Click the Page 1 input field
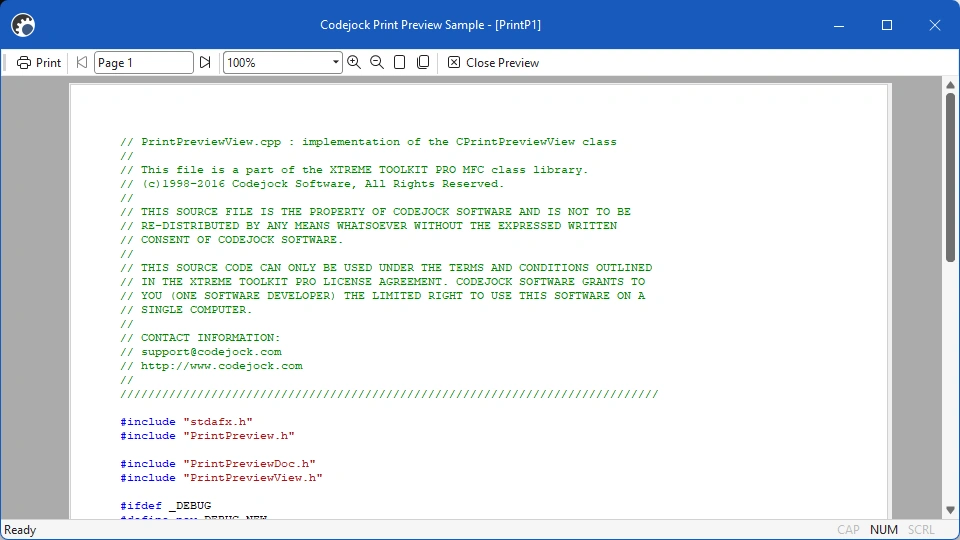The width and height of the screenshot is (960, 540). (144, 62)
